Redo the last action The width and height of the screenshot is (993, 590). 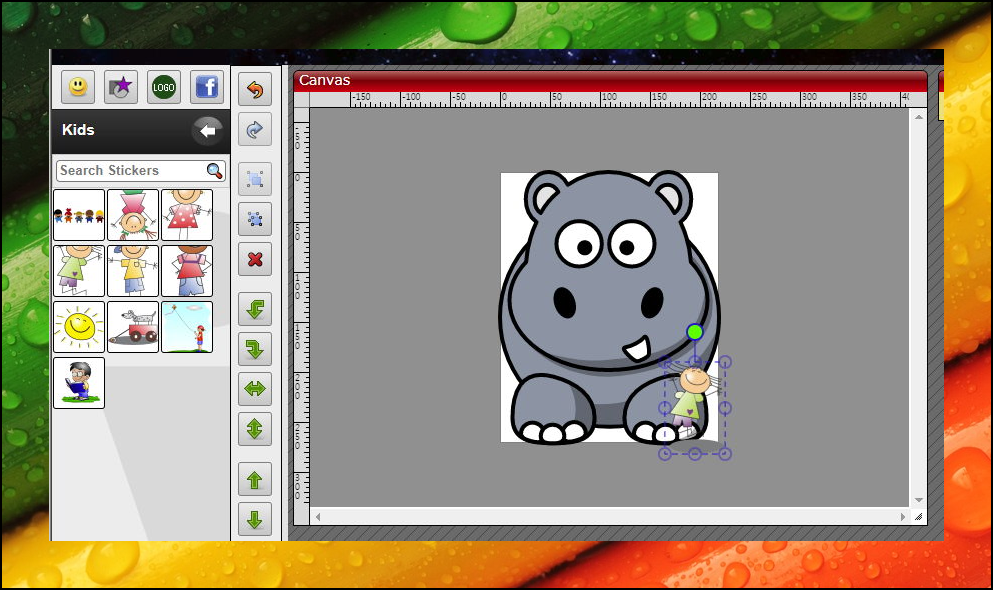click(255, 130)
